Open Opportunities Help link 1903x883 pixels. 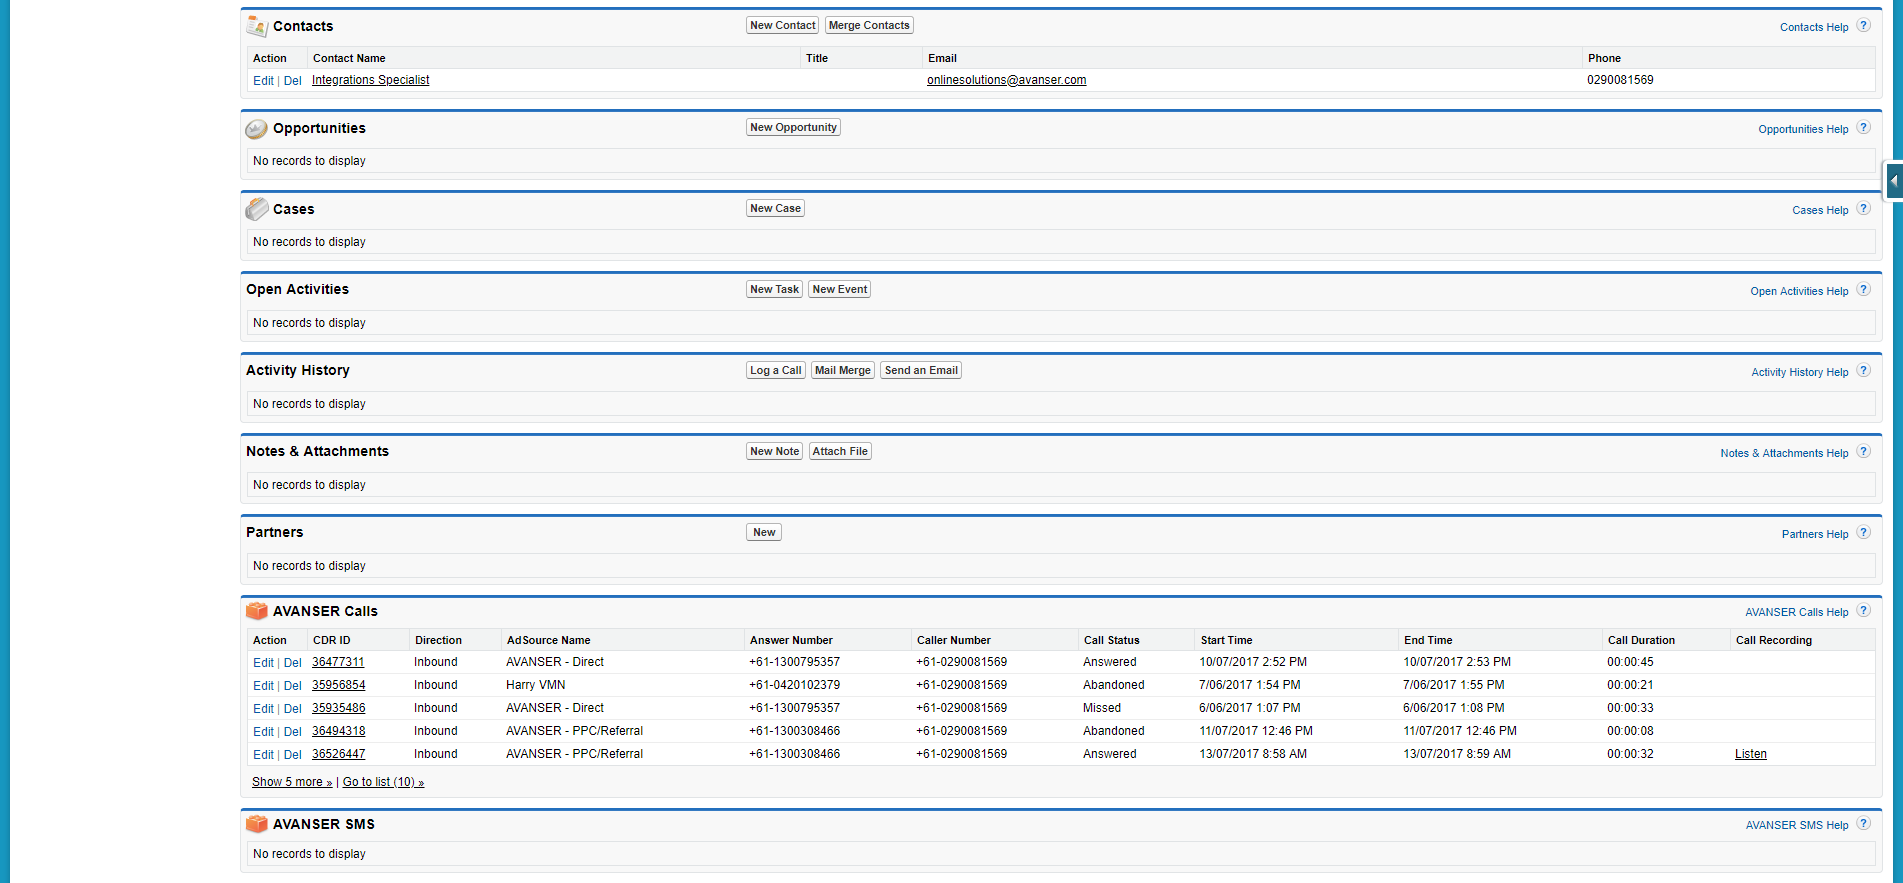[x=1803, y=129]
